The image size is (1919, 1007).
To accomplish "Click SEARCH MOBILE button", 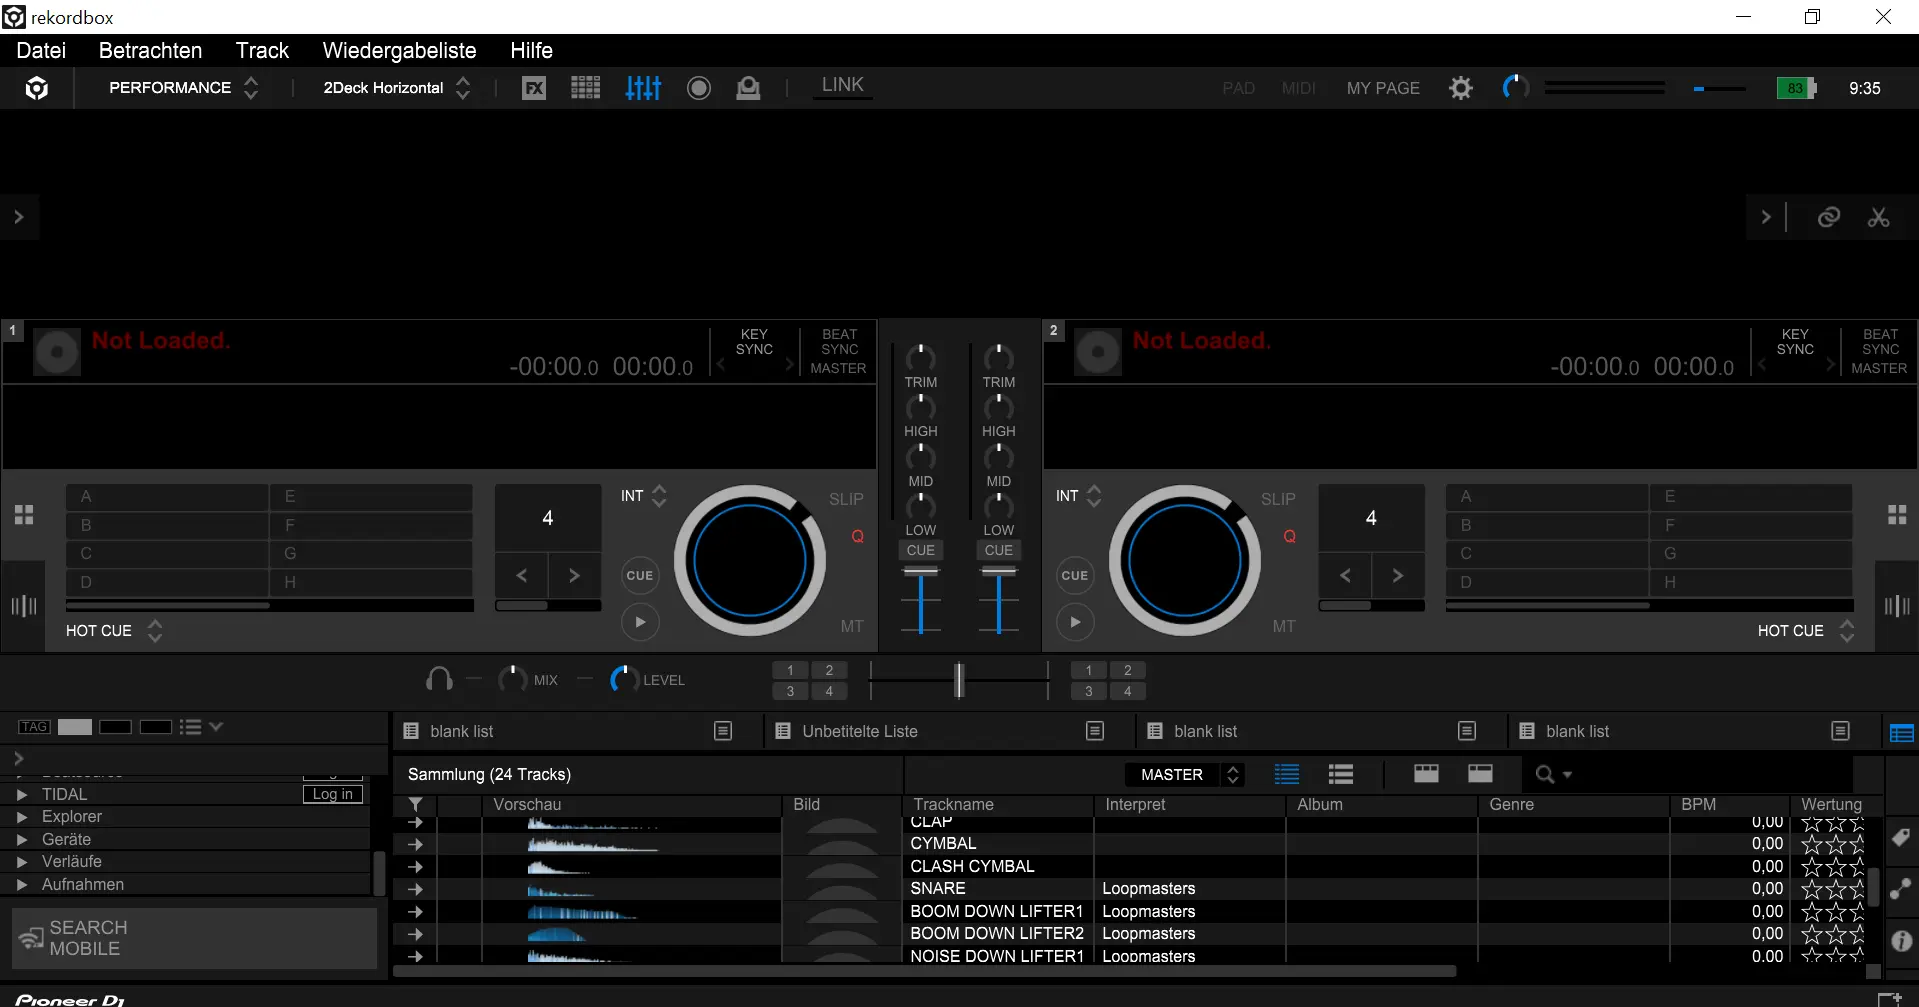I will coord(195,938).
